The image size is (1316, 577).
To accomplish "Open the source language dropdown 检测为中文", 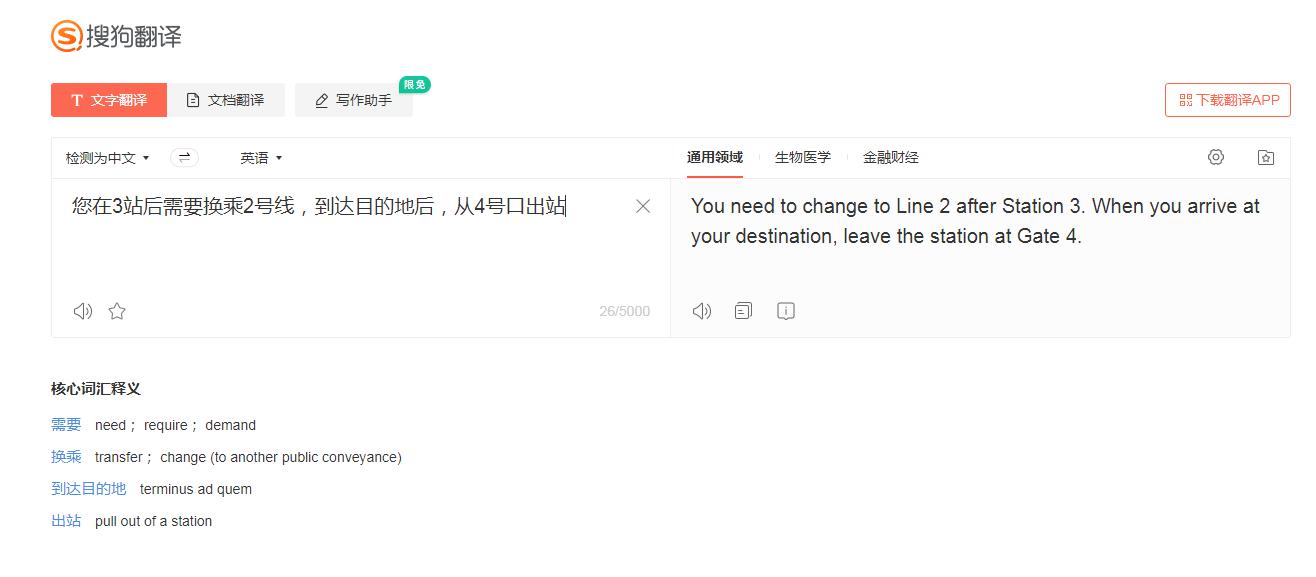I will click(x=107, y=158).
